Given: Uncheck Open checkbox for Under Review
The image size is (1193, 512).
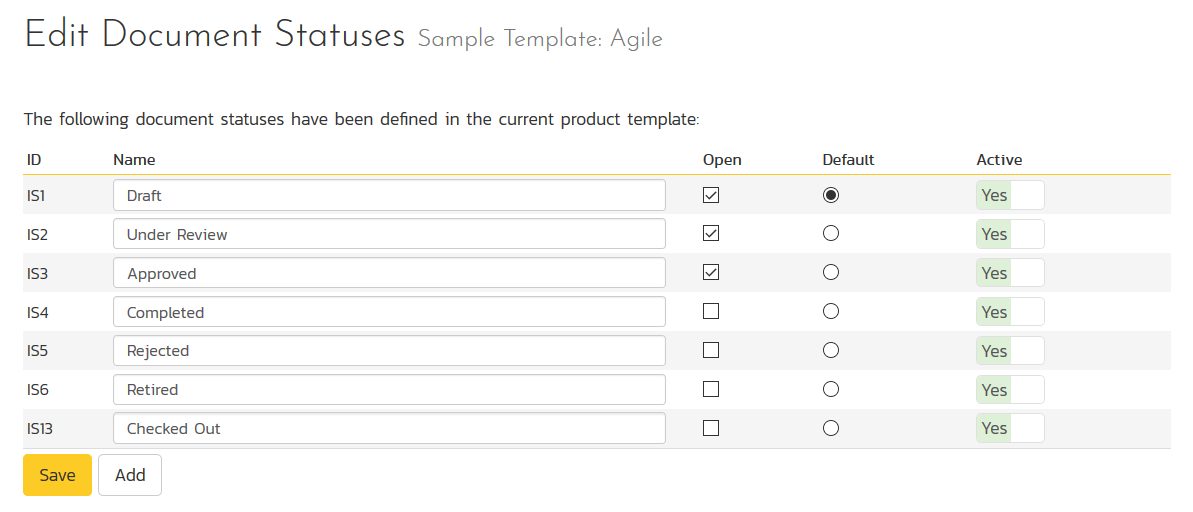Looking at the screenshot, I should [711, 234].
